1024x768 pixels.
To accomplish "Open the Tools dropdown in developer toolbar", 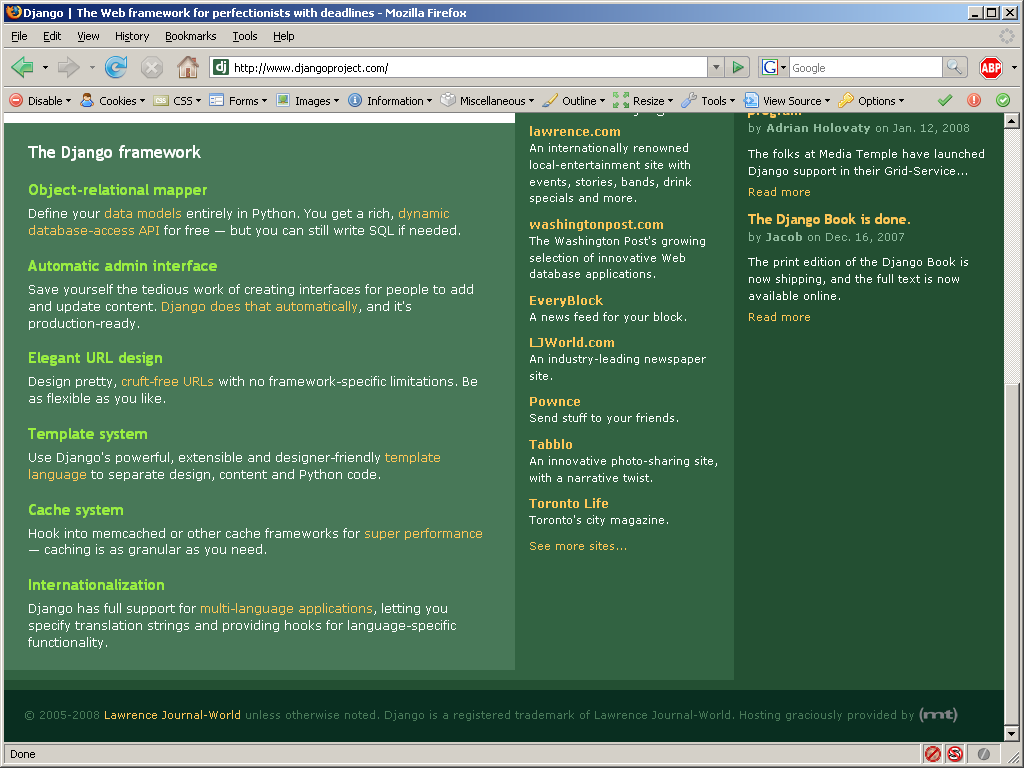I will click(708, 101).
